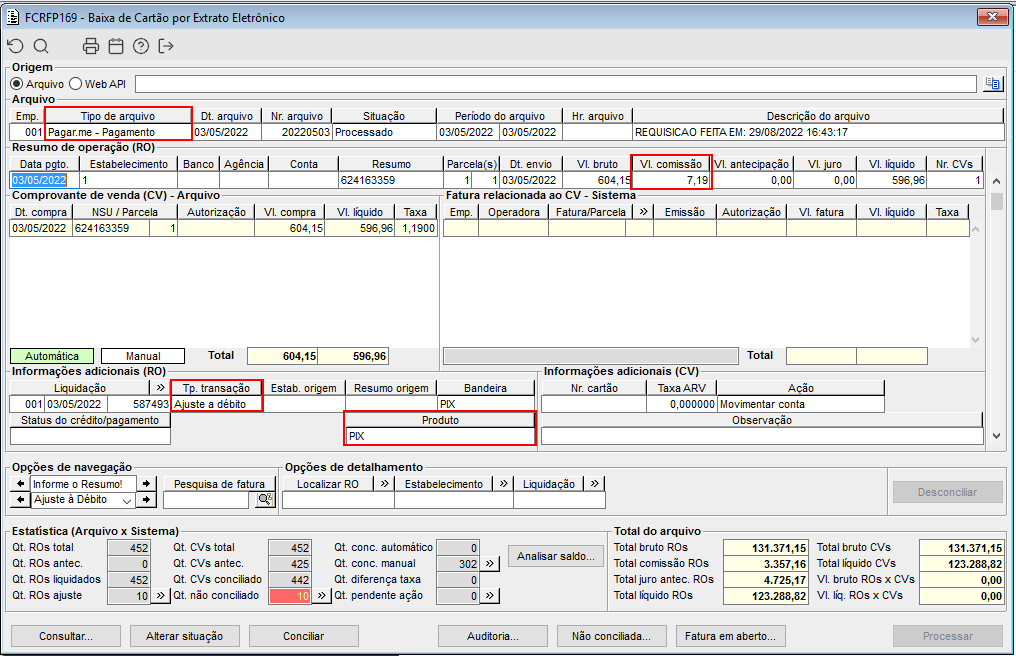The height and width of the screenshot is (656, 1016).
Task: Click right arrow beside Informe o Resumo
Action: click(146, 484)
